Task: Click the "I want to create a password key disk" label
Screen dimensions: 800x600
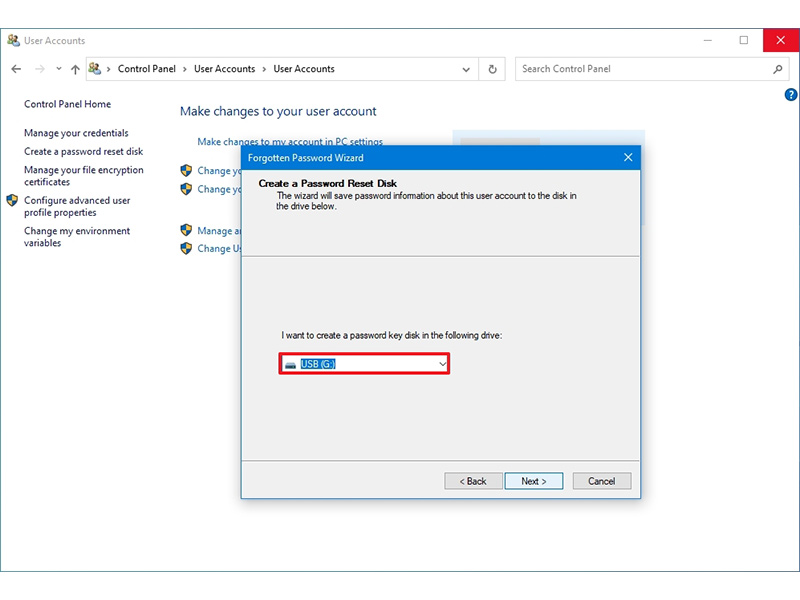Action: (x=391, y=335)
